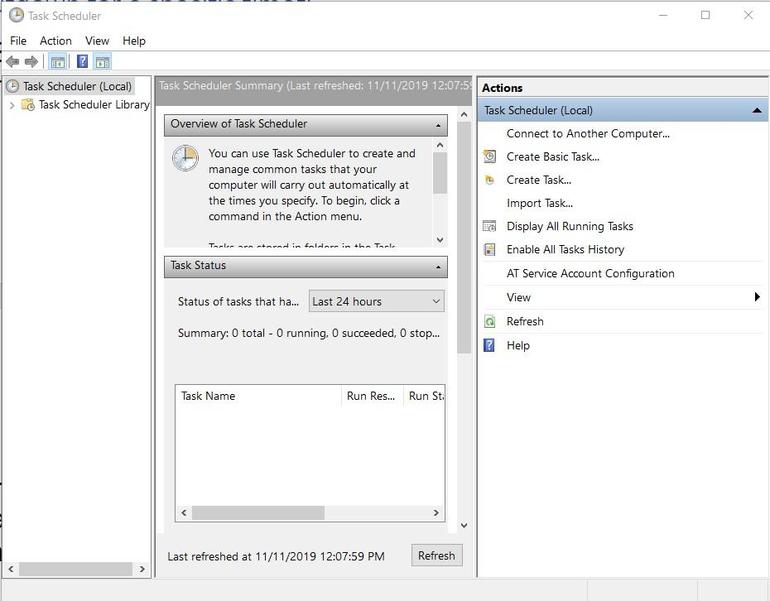Click the tree pane horizontal scrollbar left arrow

click(11, 569)
